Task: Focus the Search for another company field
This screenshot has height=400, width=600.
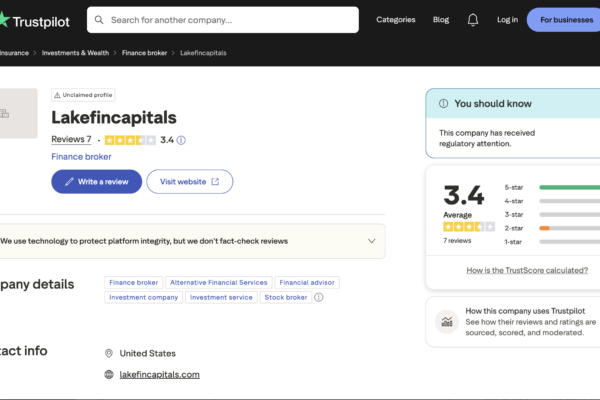Action: click(223, 20)
